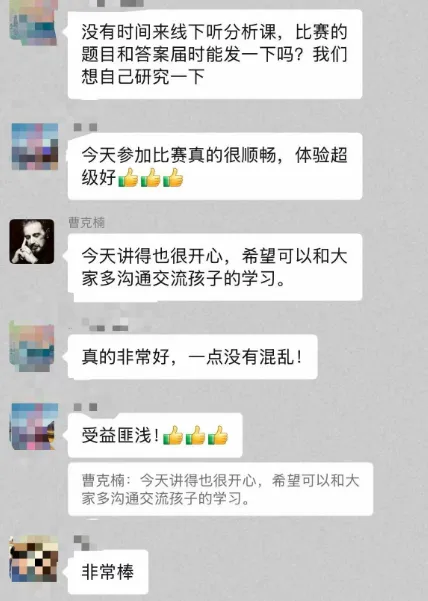Tap the avatar beside the 非常棒 message
428x601 pixels.
[x=34, y=559]
